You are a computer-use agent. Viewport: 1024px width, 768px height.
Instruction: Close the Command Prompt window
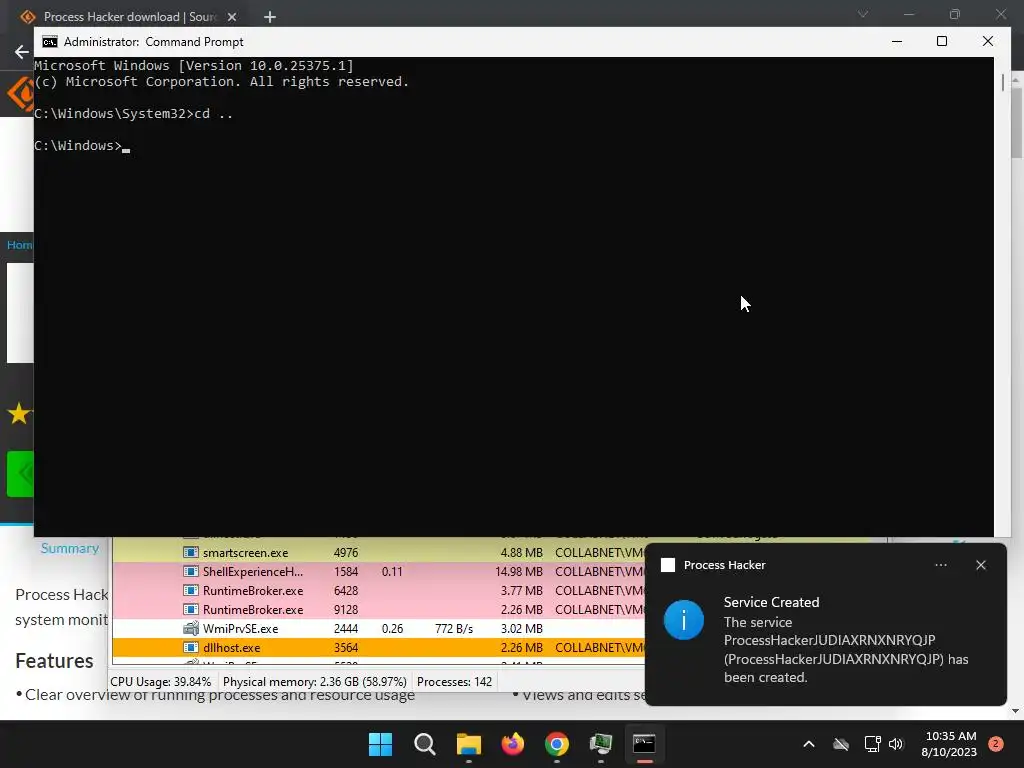point(987,41)
